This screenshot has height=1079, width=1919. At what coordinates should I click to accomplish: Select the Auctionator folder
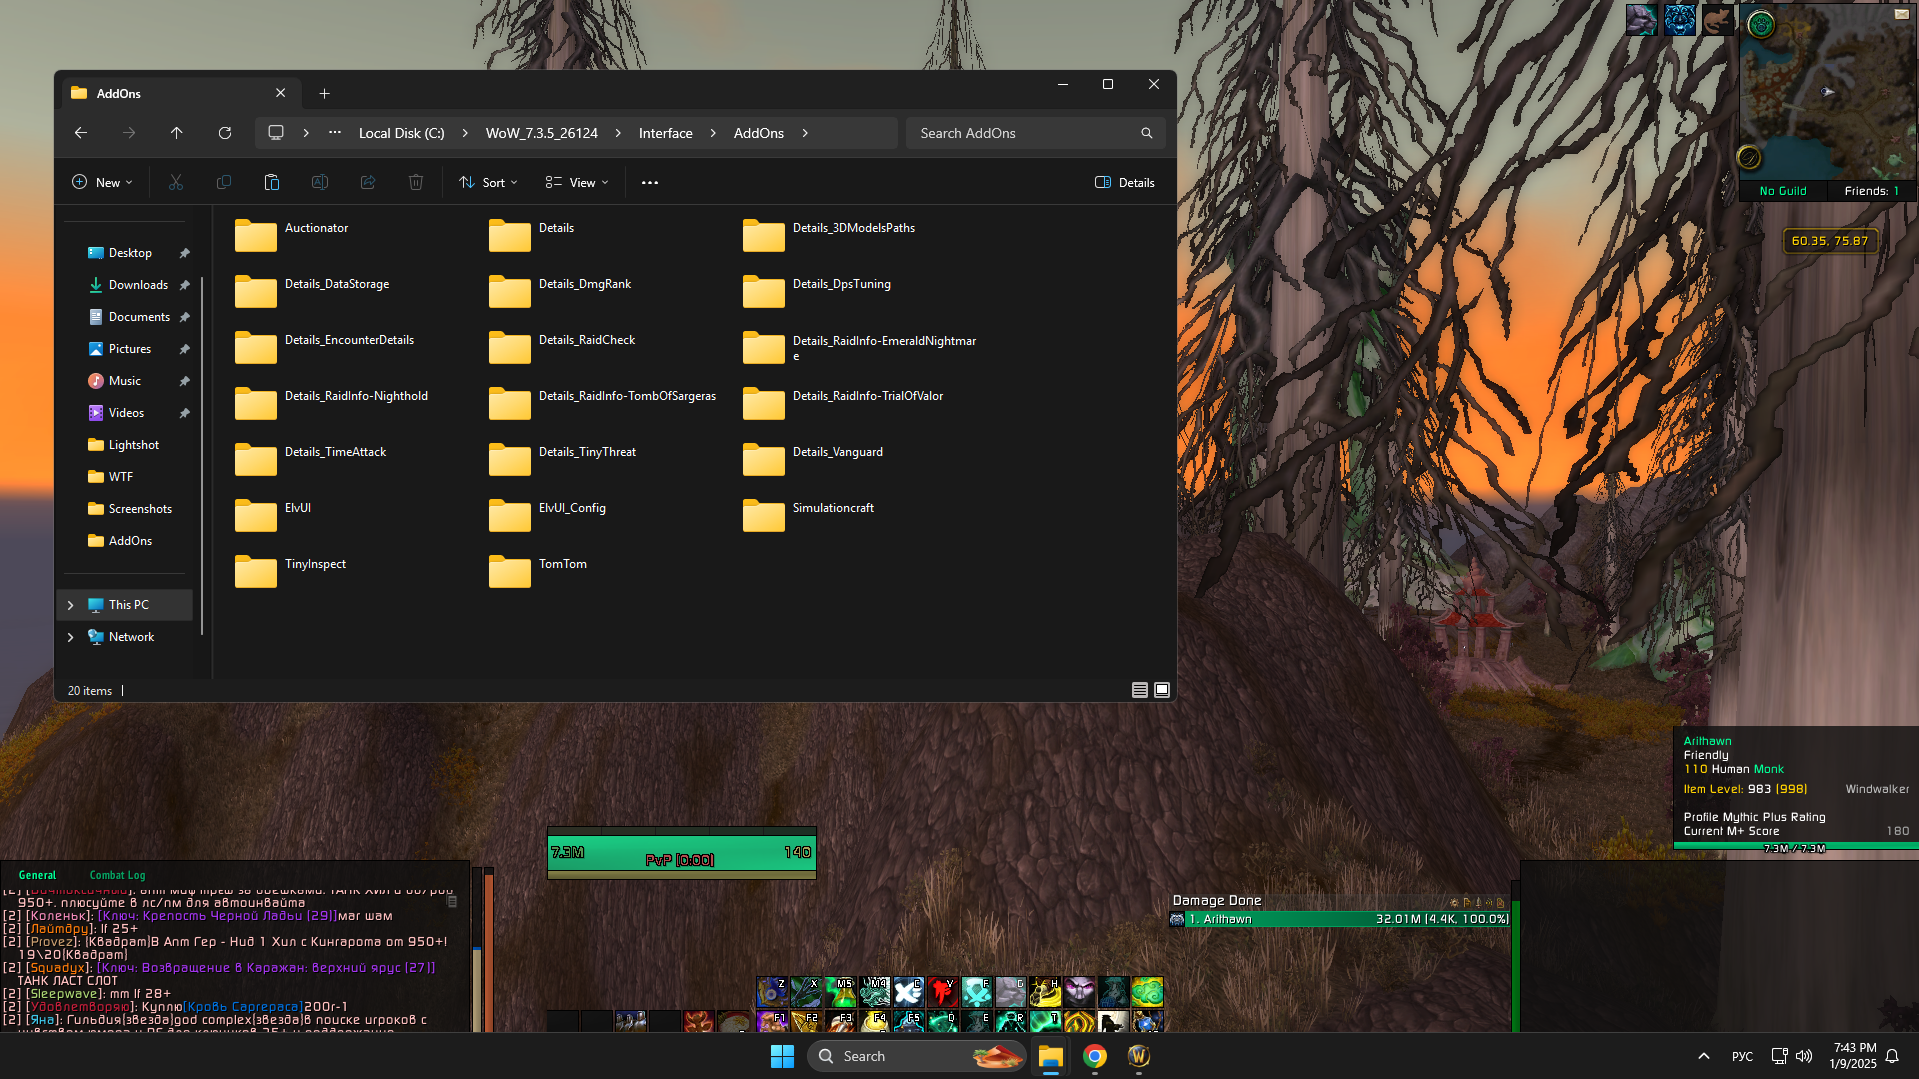click(x=292, y=236)
